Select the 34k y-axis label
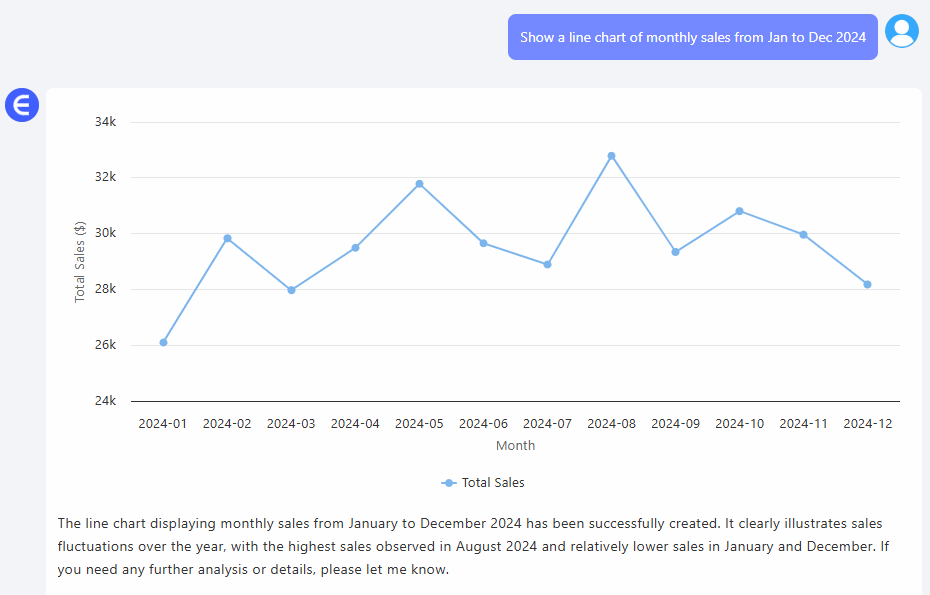Image resolution: width=930 pixels, height=595 pixels. pos(106,121)
